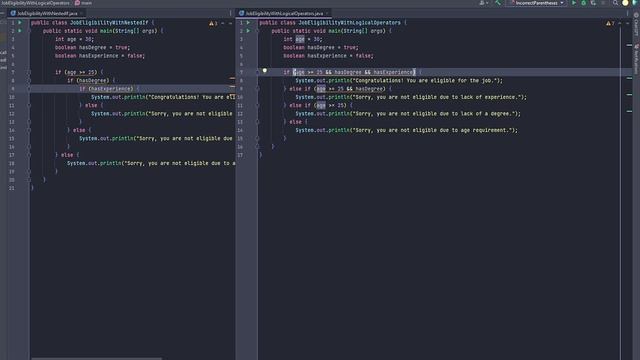Image resolution: width=640 pixels, height=360 pixels.
Task: Open the IncorrectParentheses run configuration dropdown
Action: click(536, 3)
